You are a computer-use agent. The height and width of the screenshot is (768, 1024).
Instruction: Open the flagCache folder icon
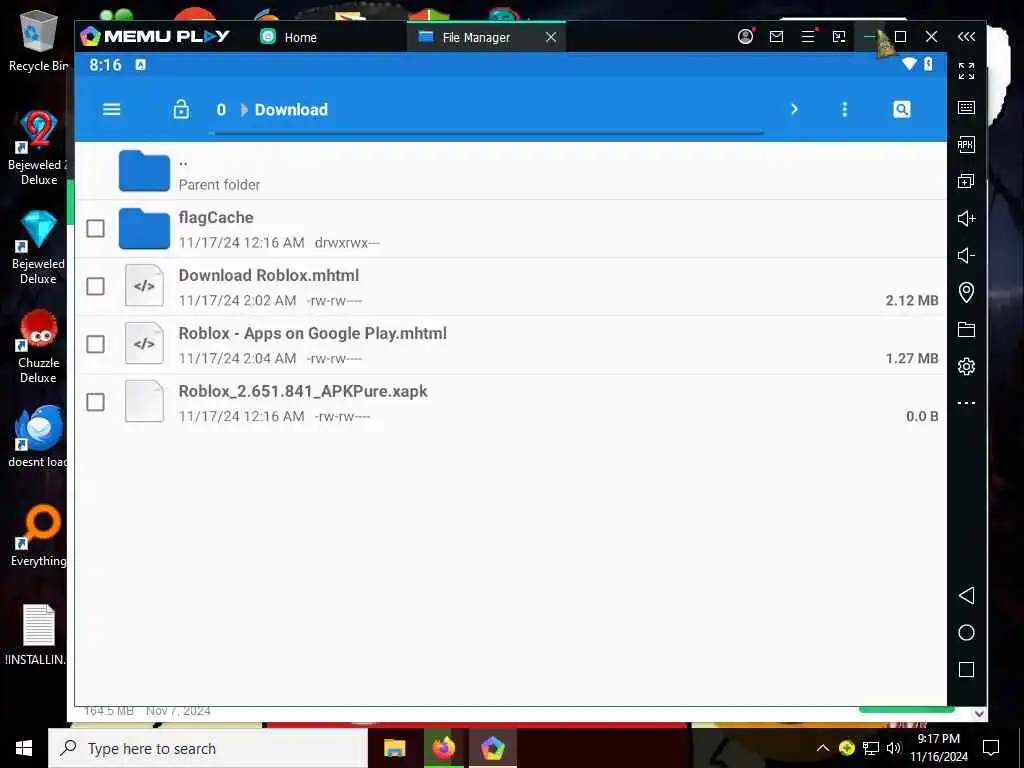coord(144,229)
